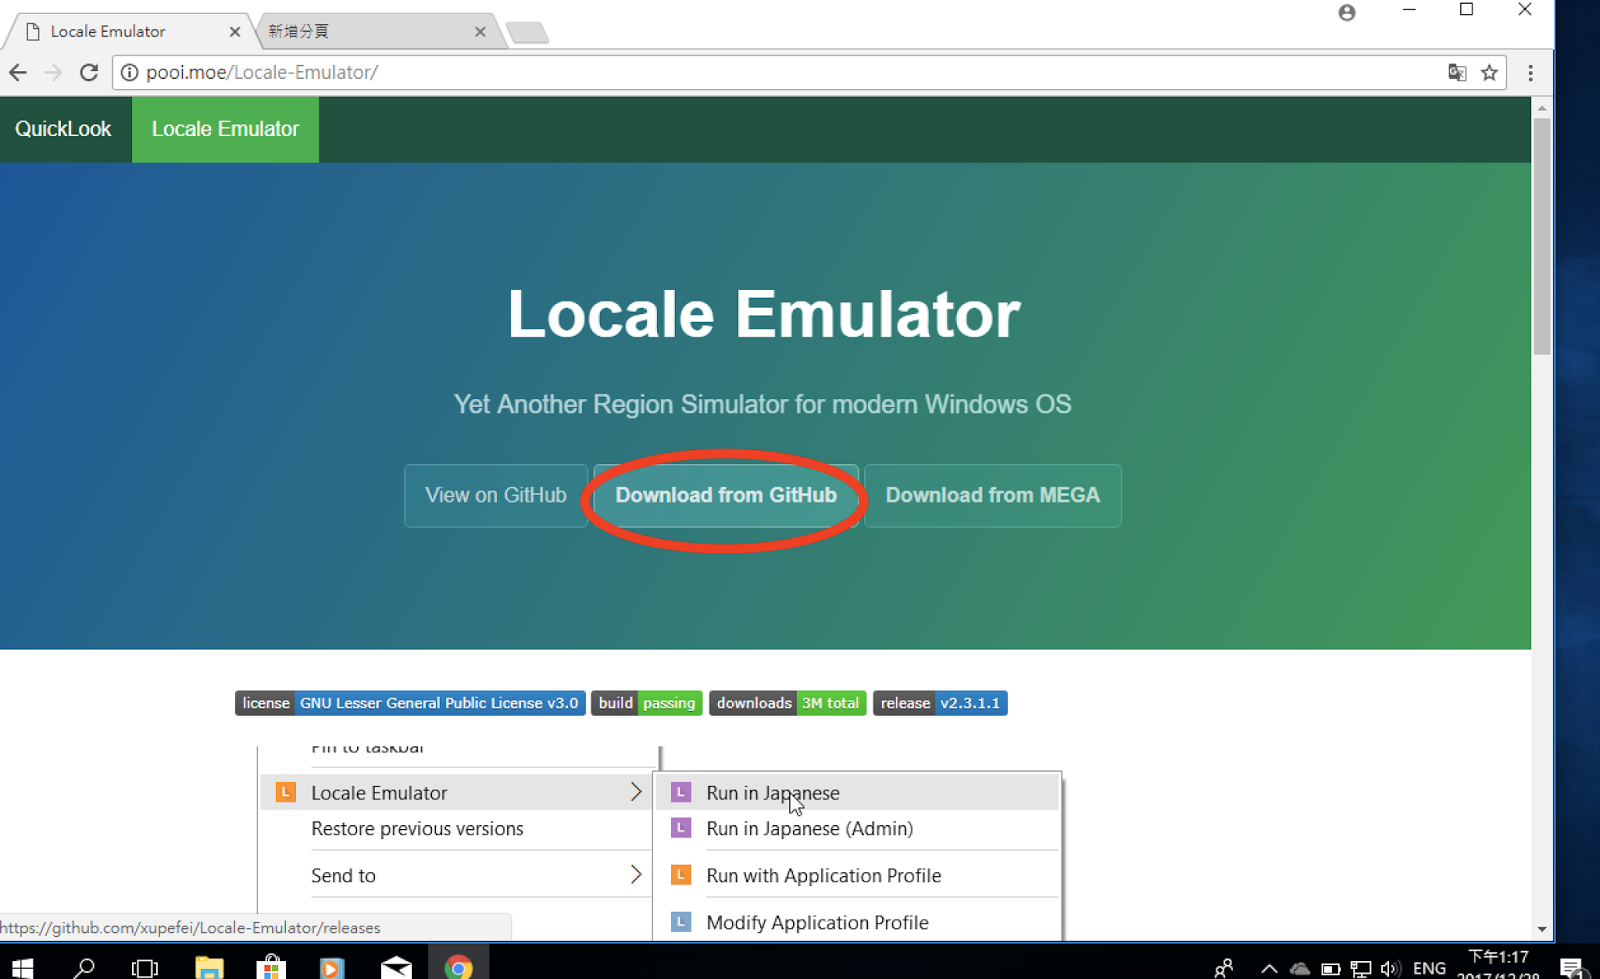Screen dimensions: 1600x979
Task: Click the View on GitHub button
Action: (x=496, y=495)
